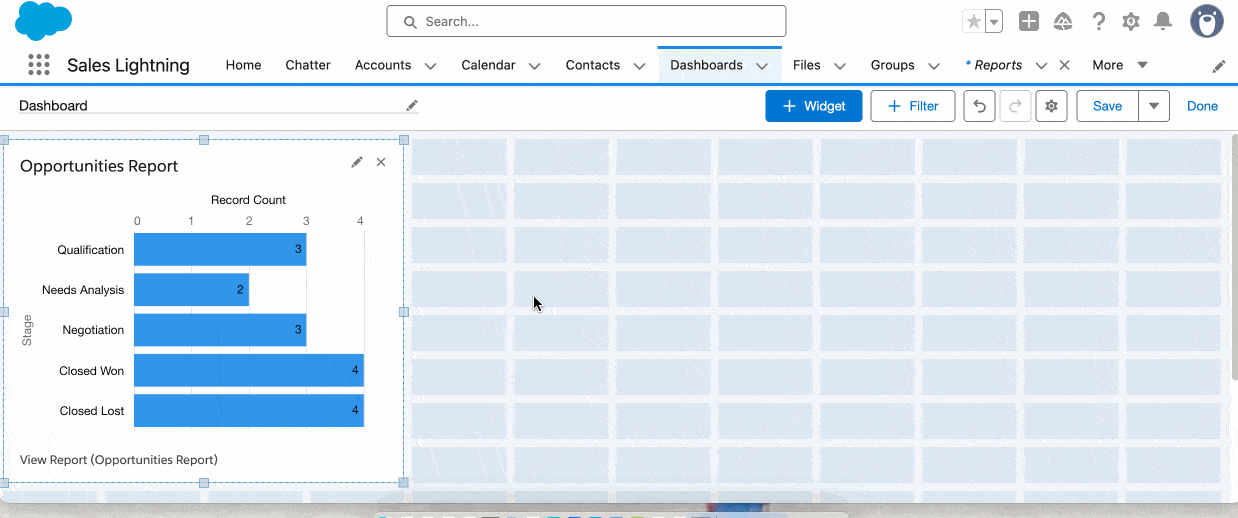
Task: Edit the Opportunities Report widget
Action: click(357, 162)
